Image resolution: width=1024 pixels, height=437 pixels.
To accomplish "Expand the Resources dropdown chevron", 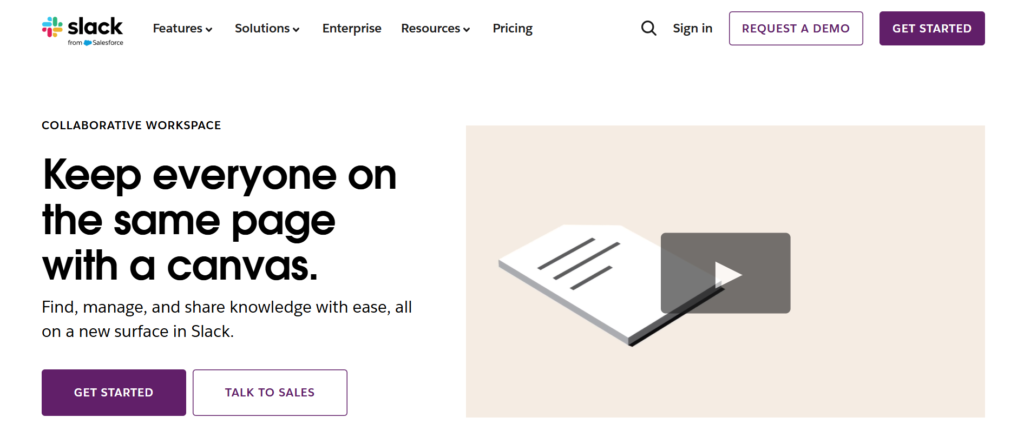I will point(467,30).
